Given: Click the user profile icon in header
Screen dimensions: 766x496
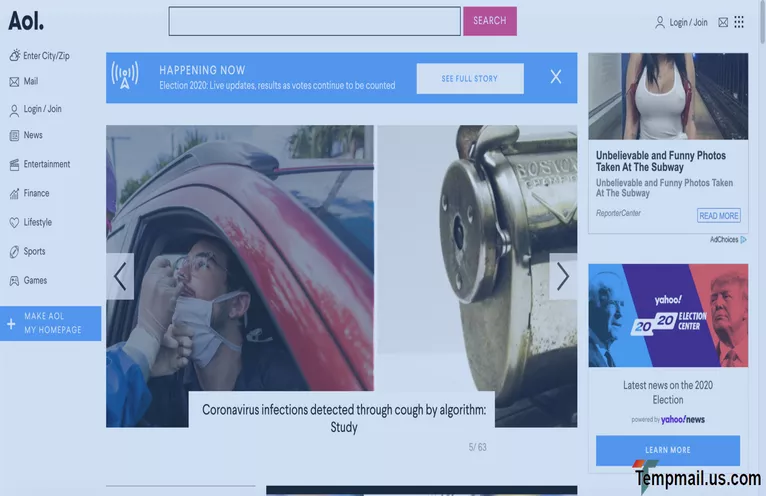Looking at the screenshot, I should pos(660,22).
